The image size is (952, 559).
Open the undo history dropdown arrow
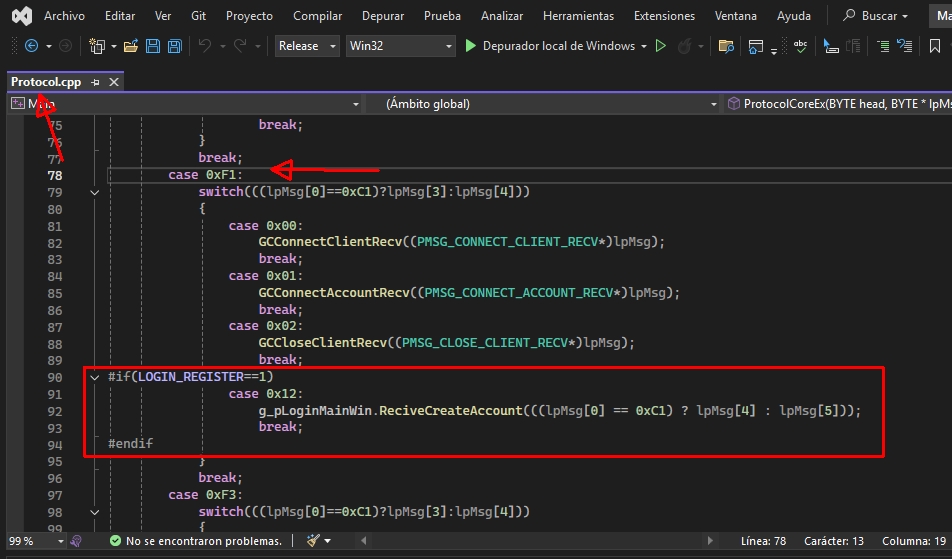point(223,46)
